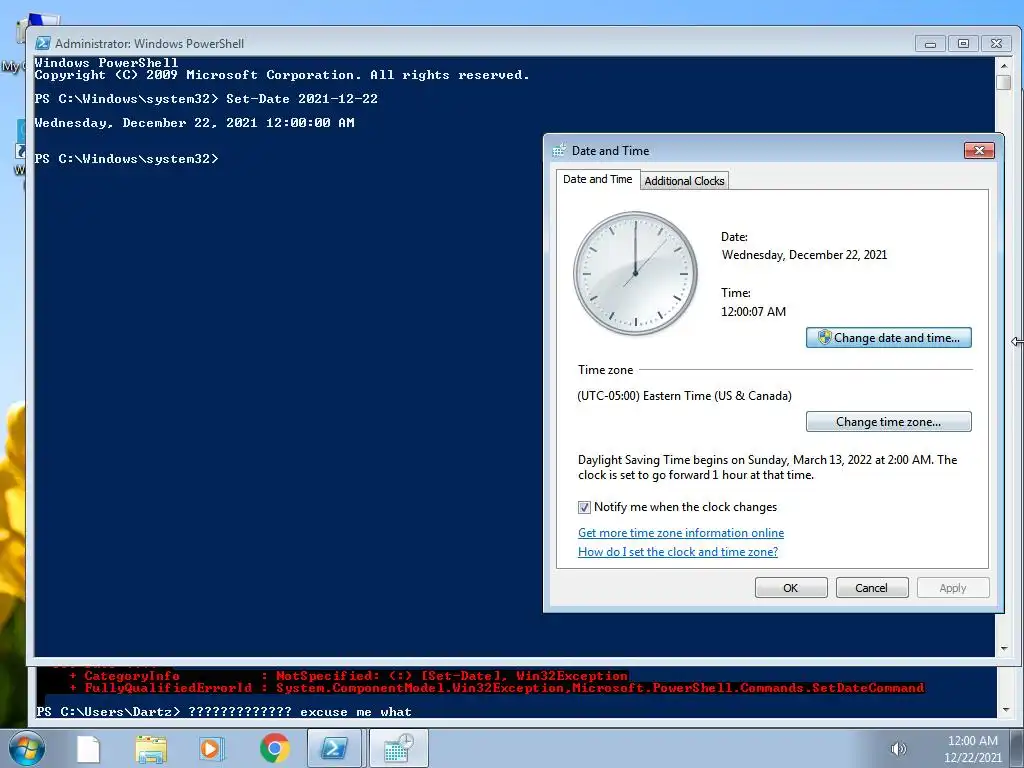The height and width of the screenshot is (768, 1024).
Task: Click the disabled Apply button
Action: [953, 588]
